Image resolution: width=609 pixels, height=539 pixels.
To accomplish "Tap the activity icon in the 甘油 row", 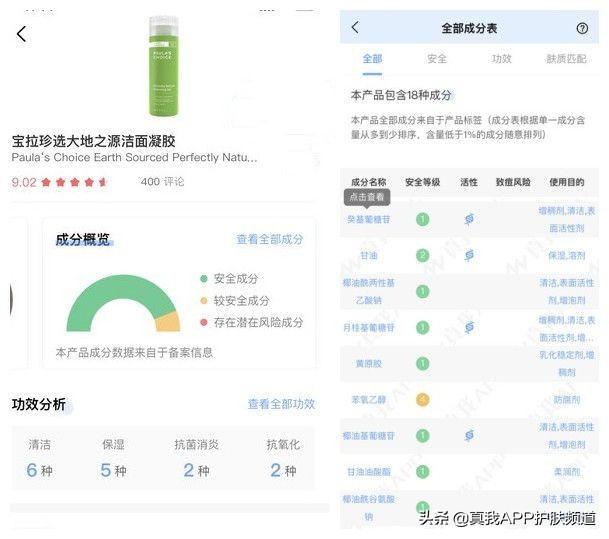I will 469,255.
